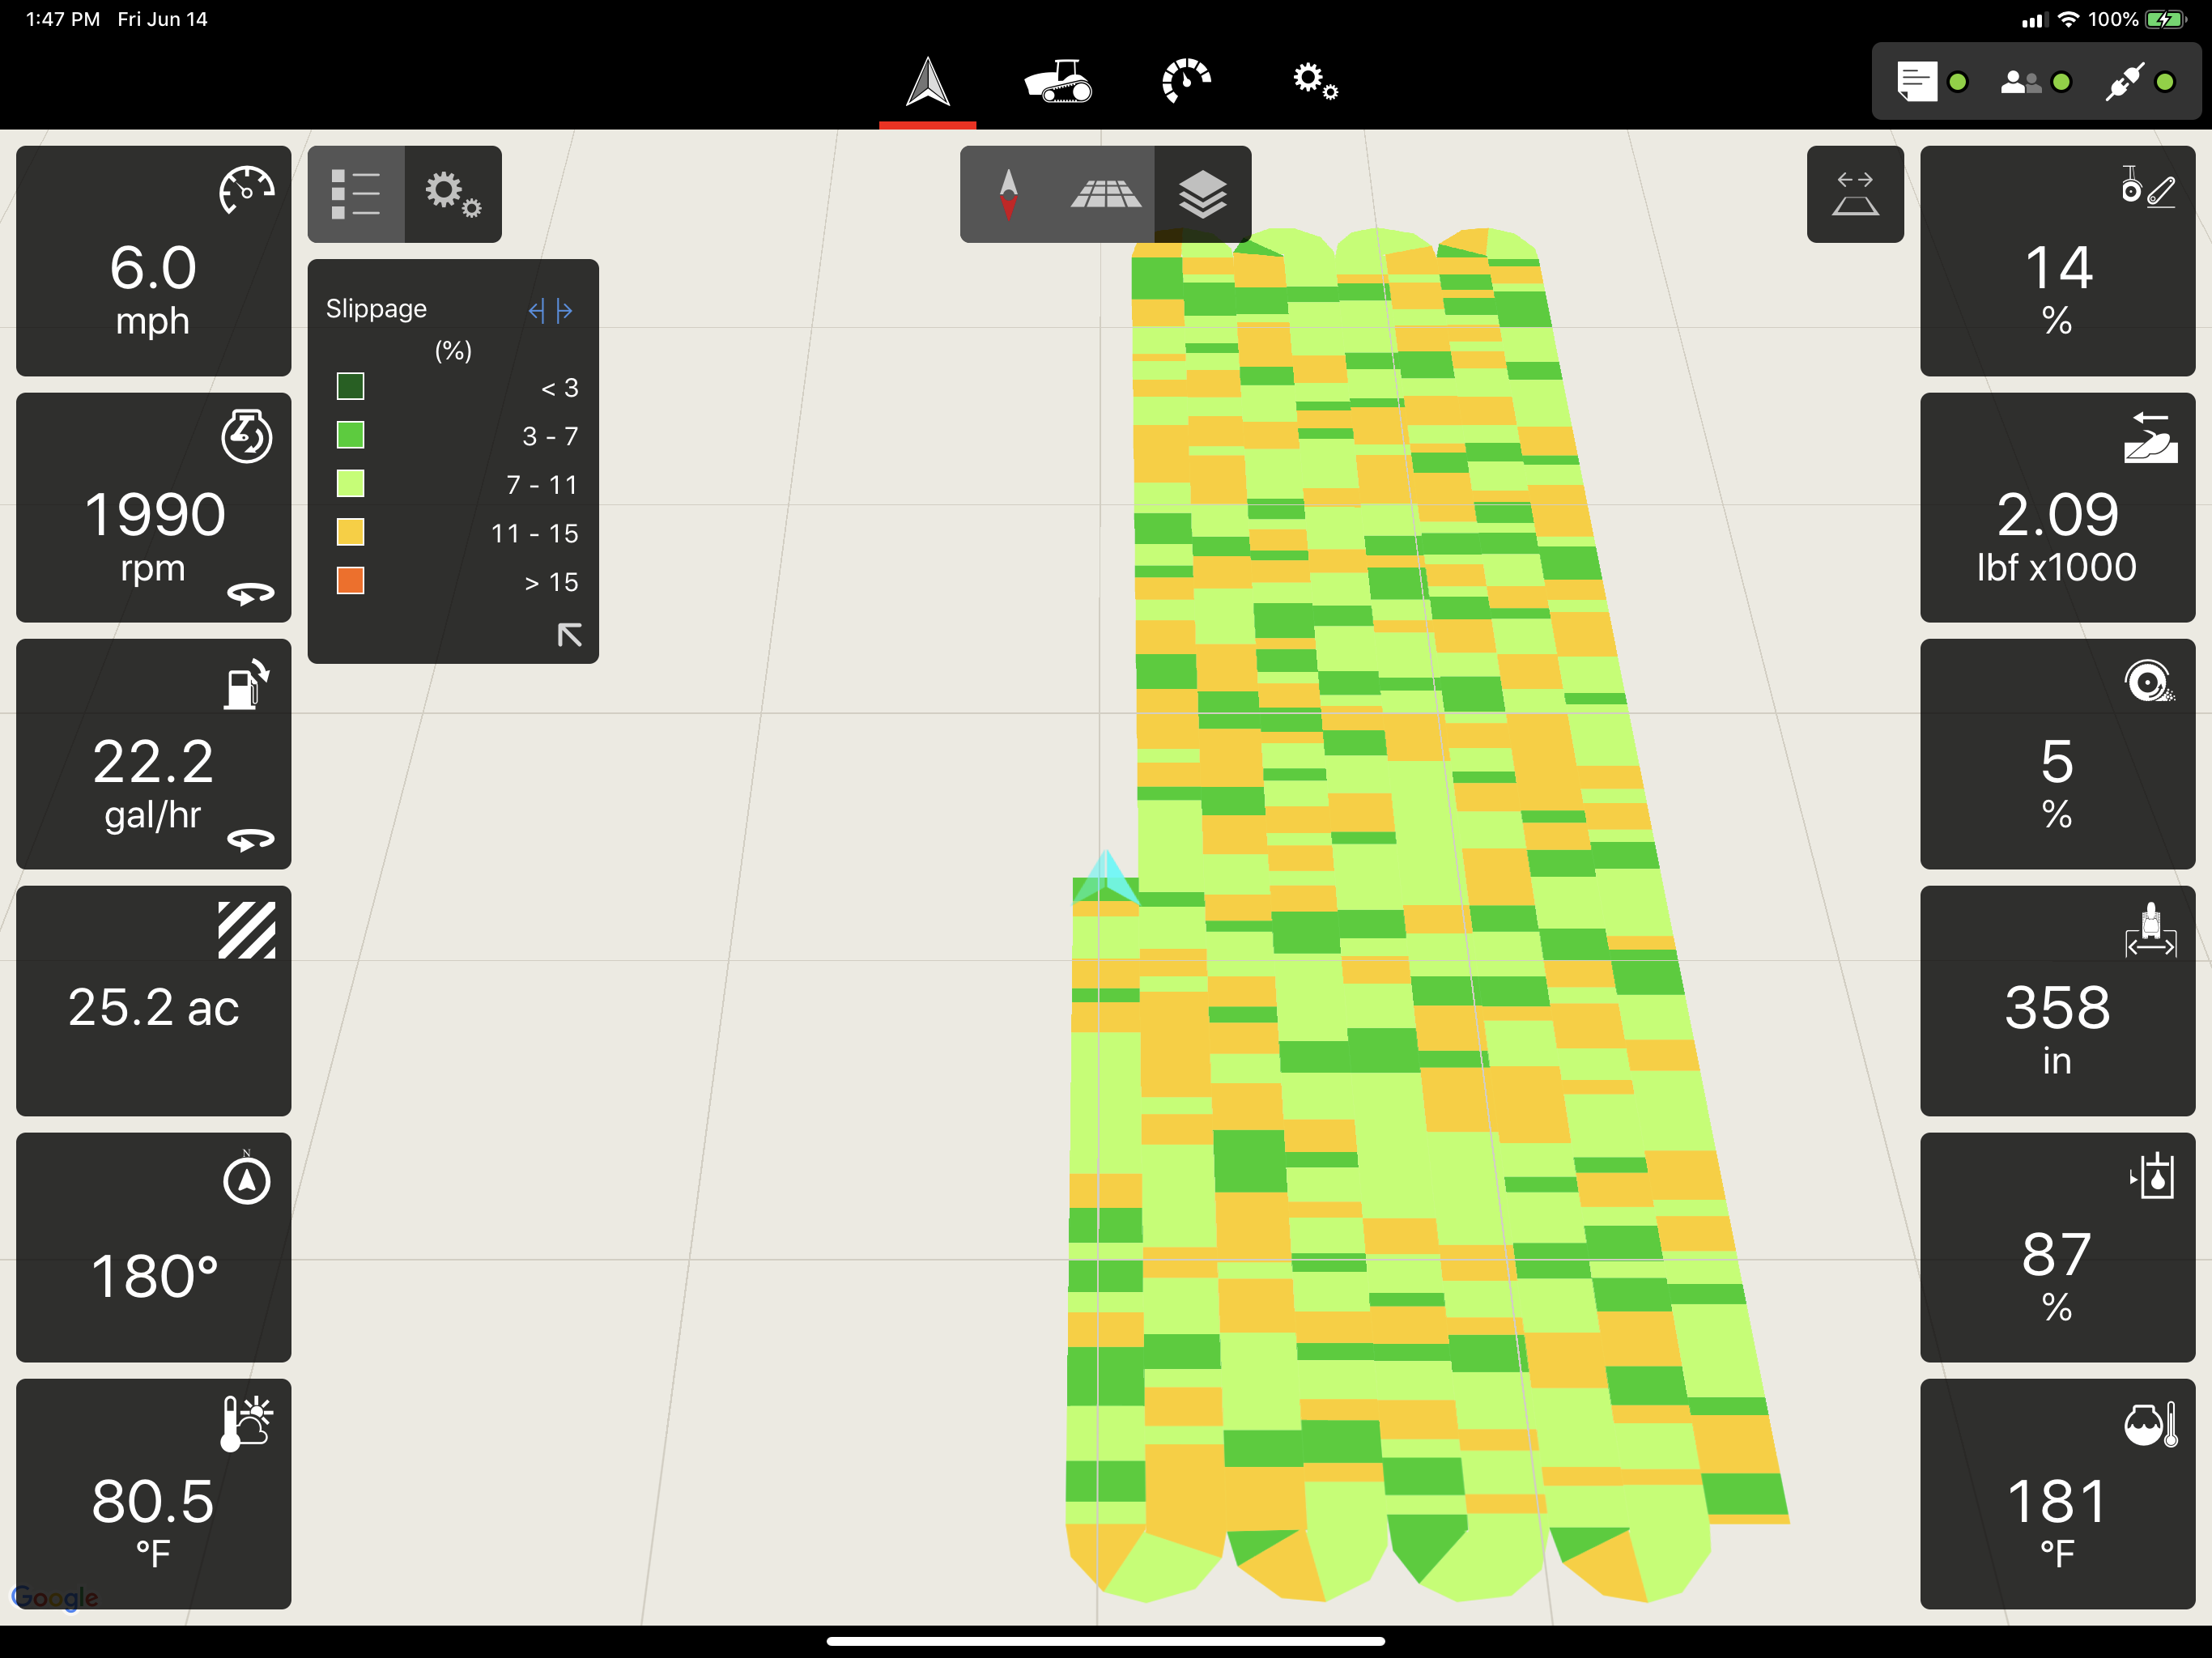Image resolution: width=2212 pixels, height=1658 pixels.
Task: Open the 80.5 °F ambient temperature tile
Action: point(153,1494)
